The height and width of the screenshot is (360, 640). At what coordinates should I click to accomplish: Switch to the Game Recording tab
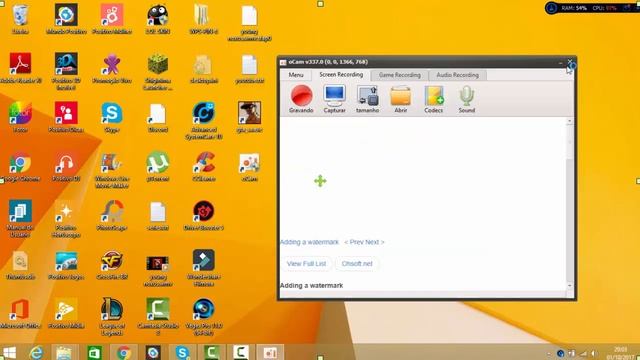pos(400,75)
